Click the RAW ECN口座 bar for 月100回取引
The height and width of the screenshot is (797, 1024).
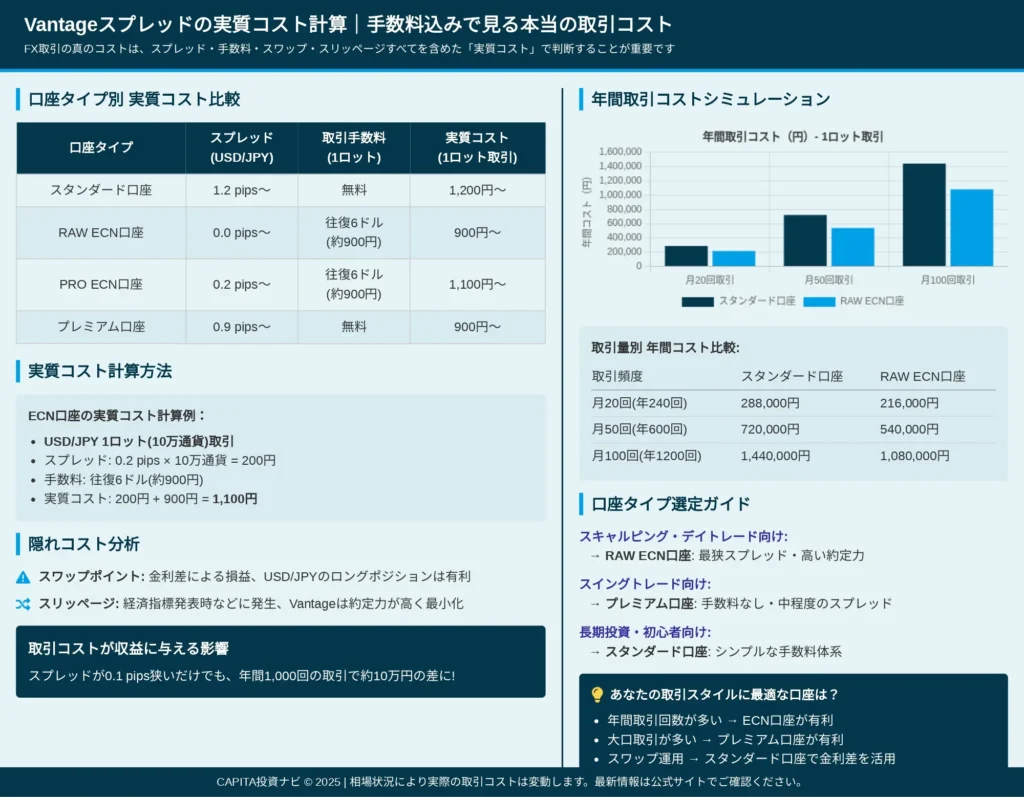972,228
